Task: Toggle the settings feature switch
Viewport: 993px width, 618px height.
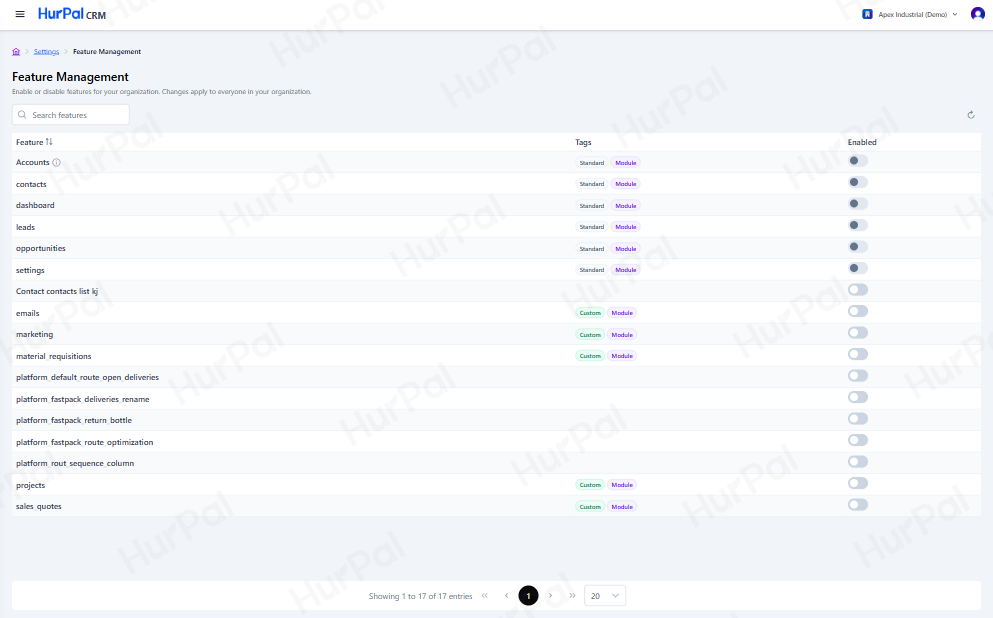Action: point(858,268)
